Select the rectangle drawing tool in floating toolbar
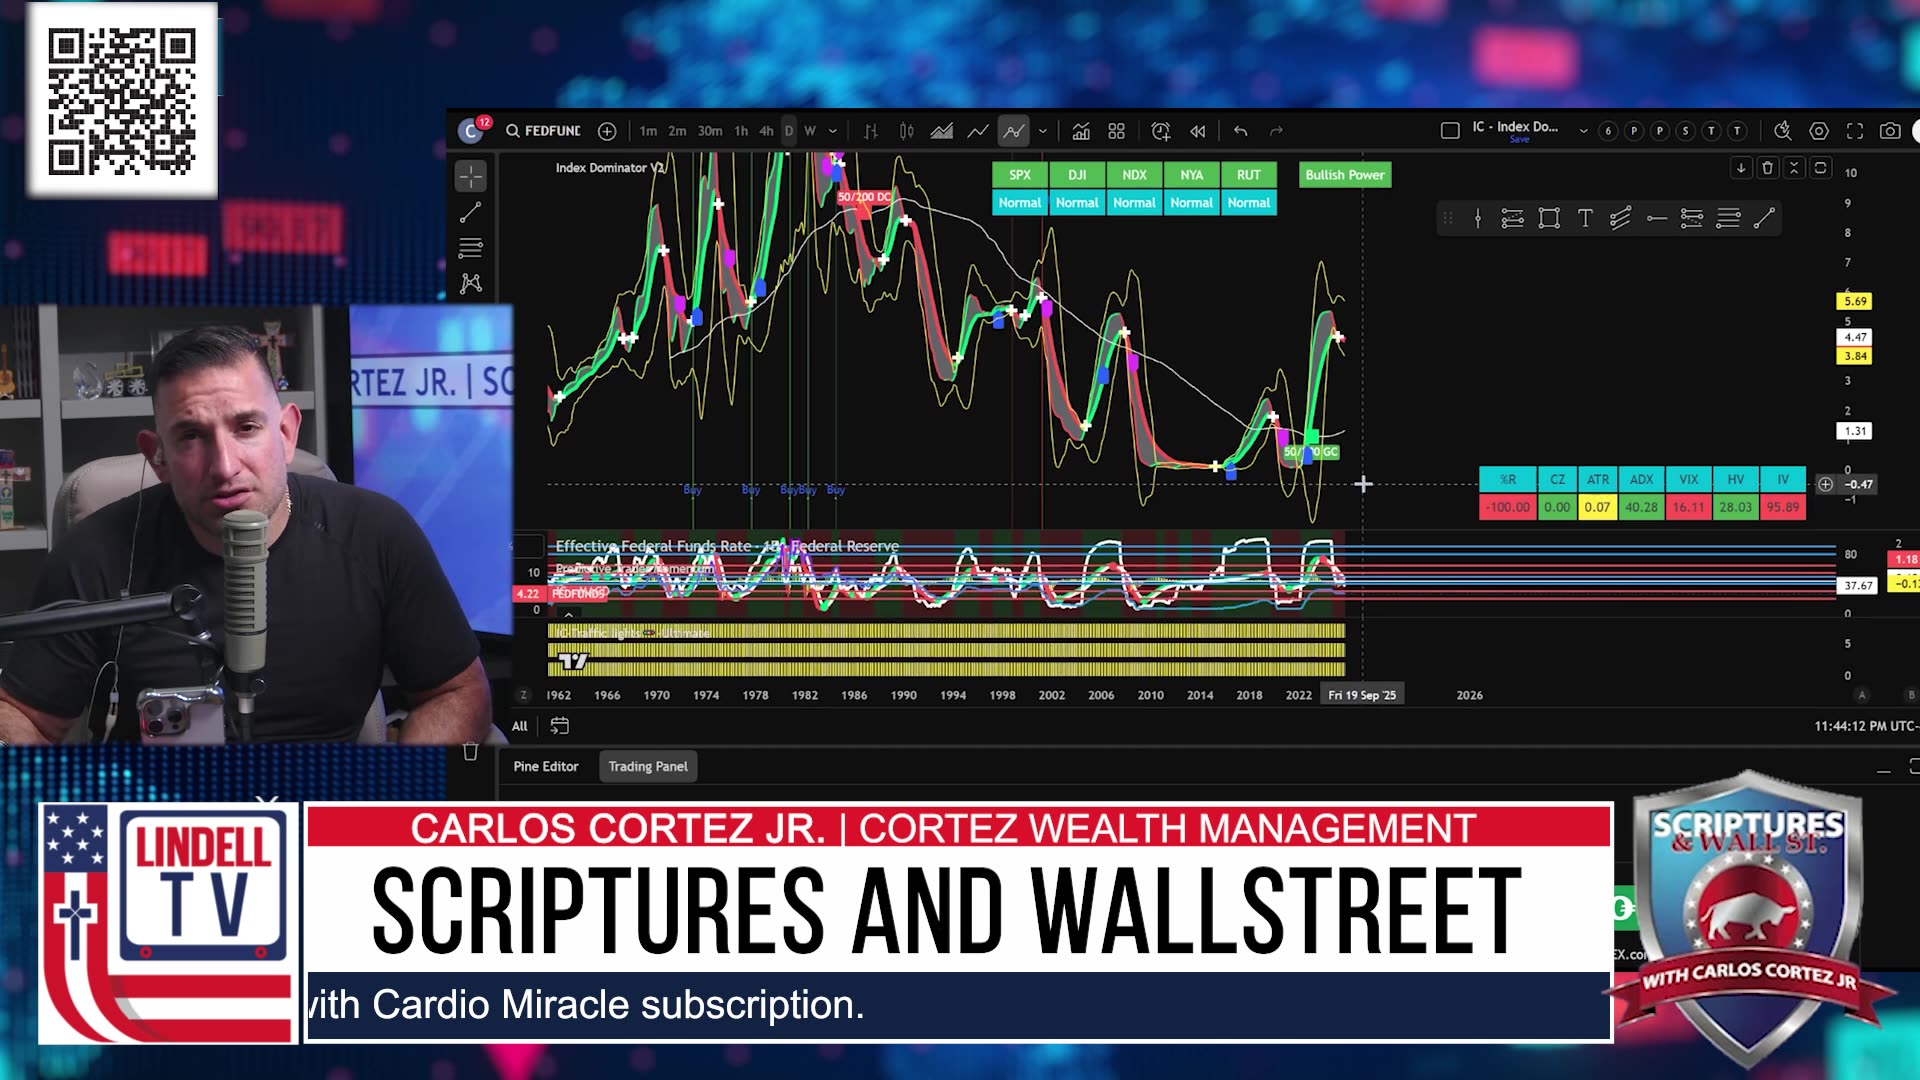The width and height of the screenshot is (1920, 1080). coord(1548,218)
